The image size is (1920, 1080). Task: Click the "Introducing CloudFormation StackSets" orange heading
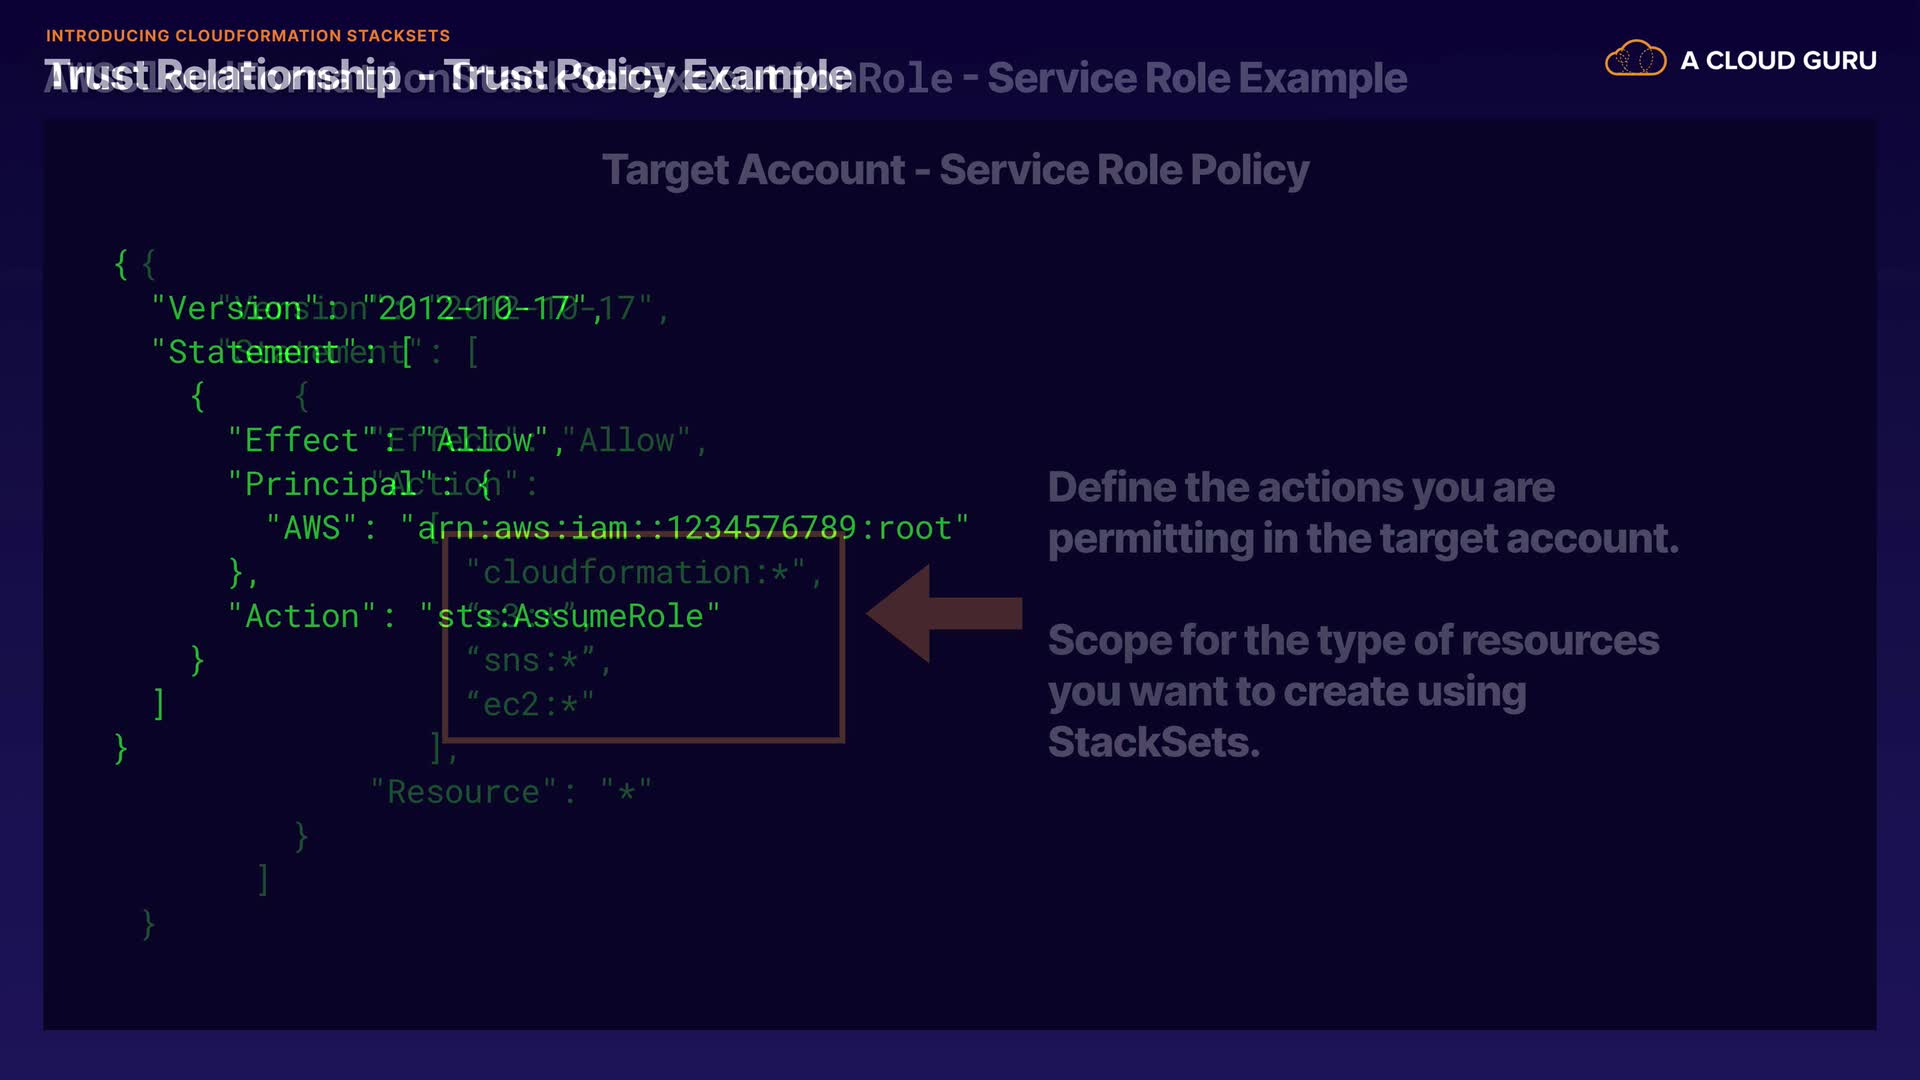(x=248, y=36)
